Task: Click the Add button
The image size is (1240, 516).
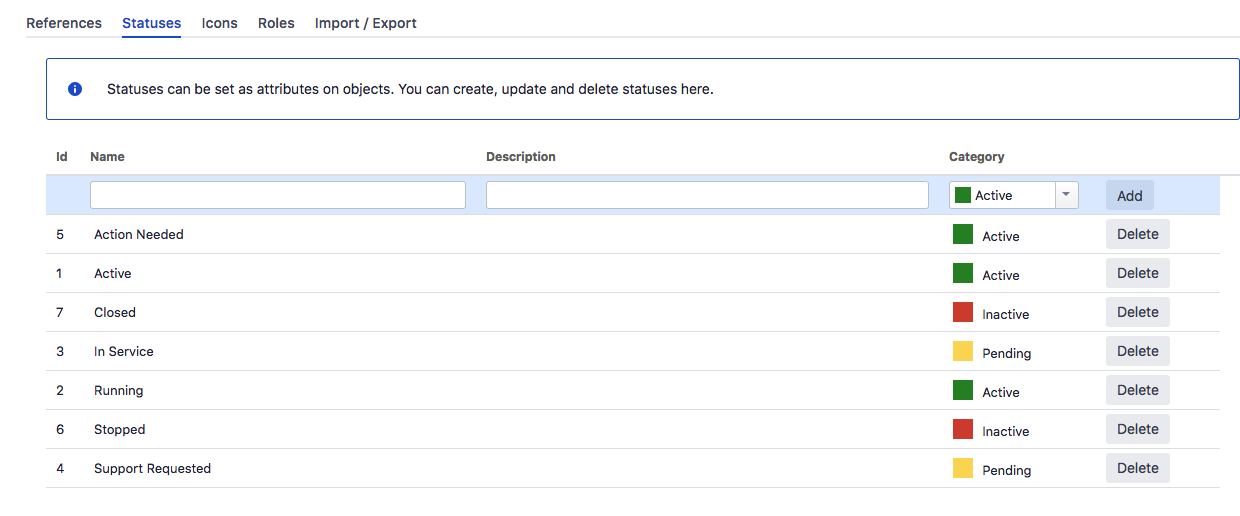Action: click(1130, 195)
